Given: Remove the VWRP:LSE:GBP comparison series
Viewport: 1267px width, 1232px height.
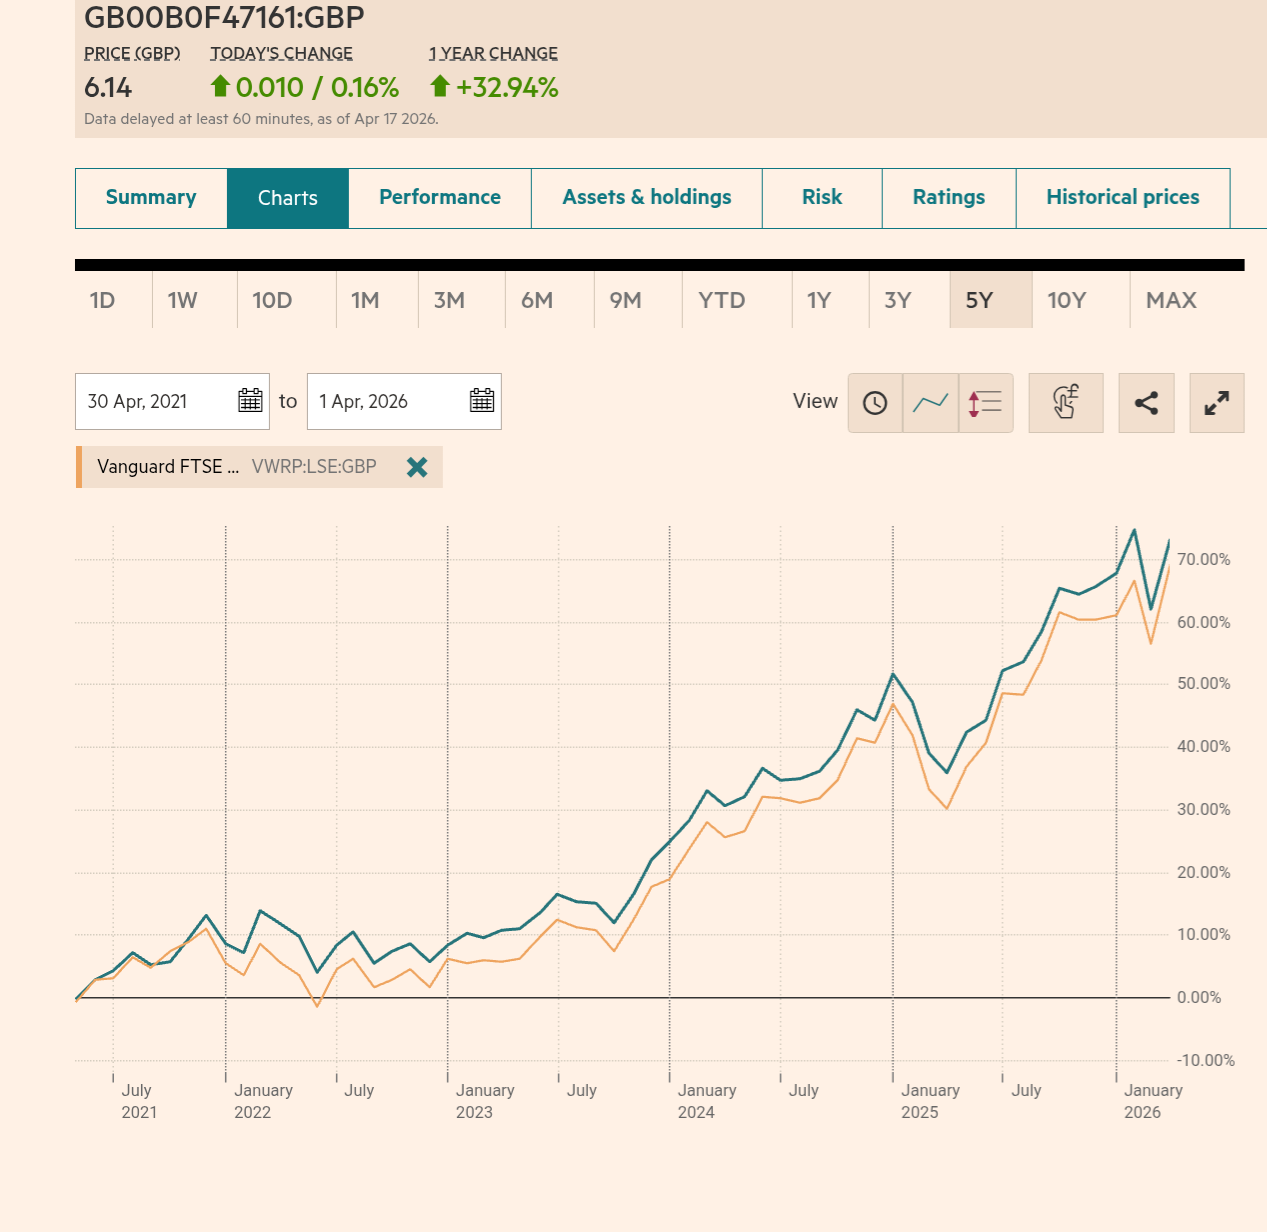Looking at the screenshot, I should point(416,467).
